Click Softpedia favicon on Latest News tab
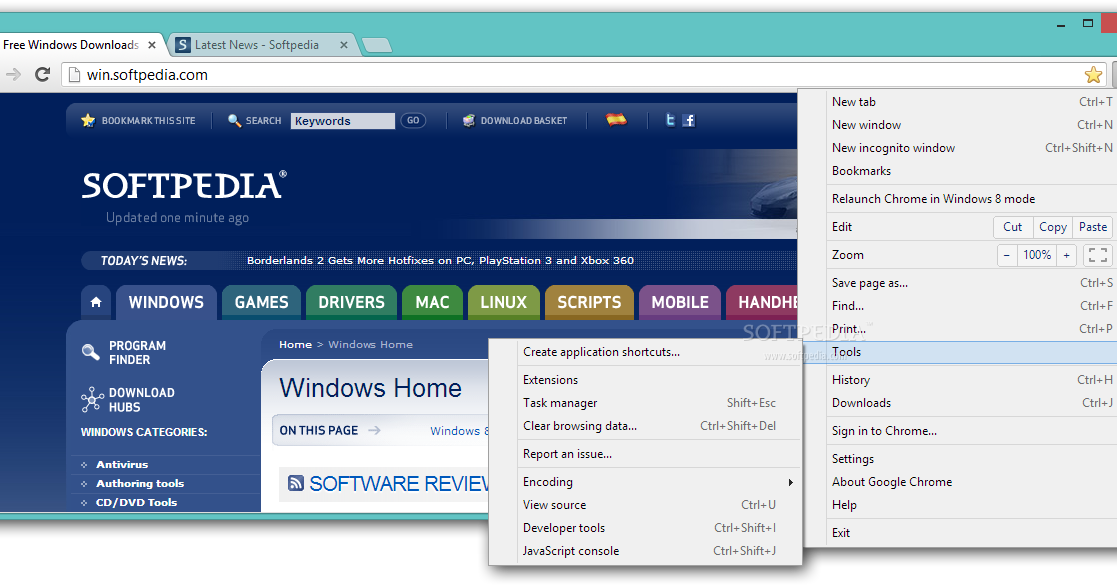Viewport: 1117px width, 586px height. click(x=183, y=45)
